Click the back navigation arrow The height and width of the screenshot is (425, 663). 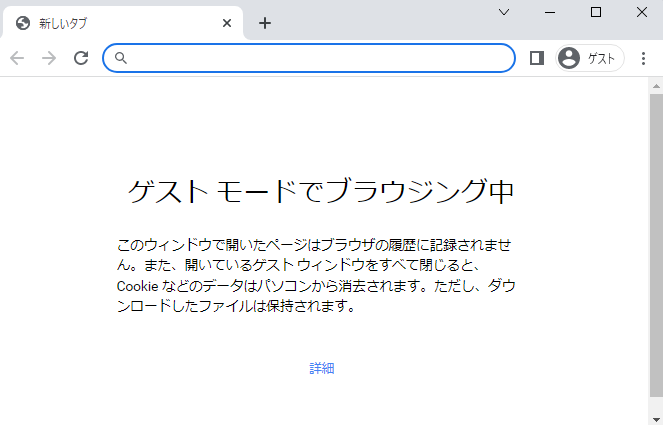[x=17, y=58]
